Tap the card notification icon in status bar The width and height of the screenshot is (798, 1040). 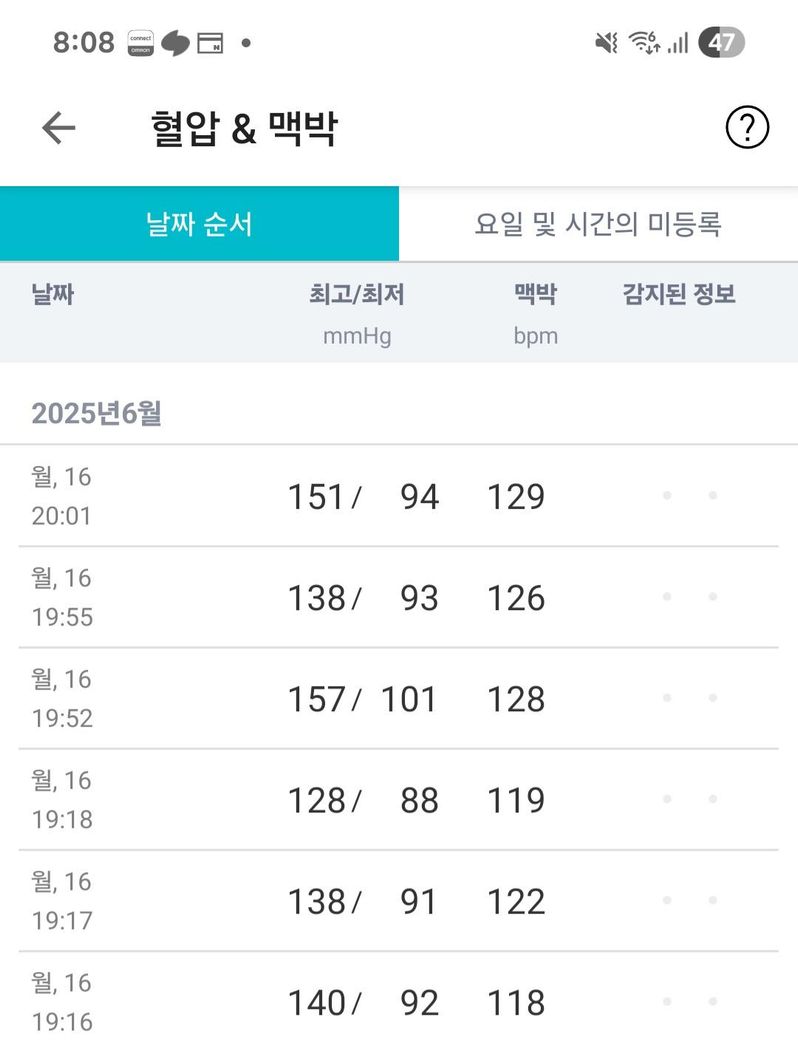click(210, 43)
